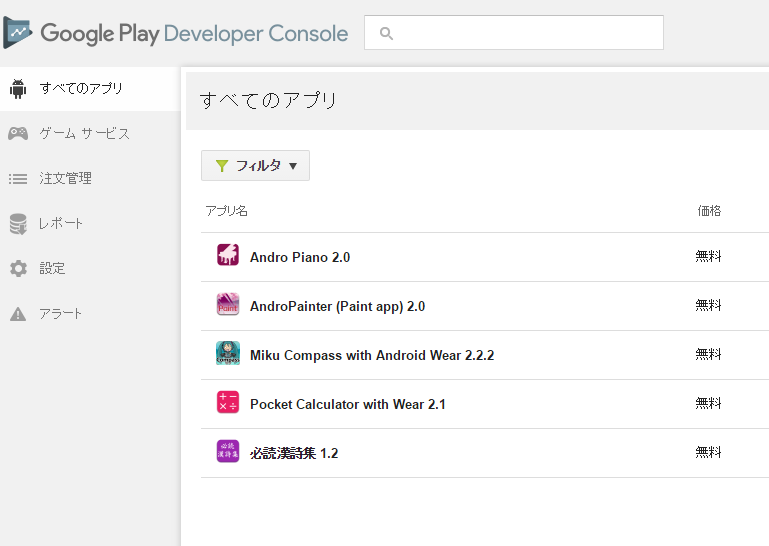
Task: Click the Pocket Calculator app icon
Action: (227, 403)
